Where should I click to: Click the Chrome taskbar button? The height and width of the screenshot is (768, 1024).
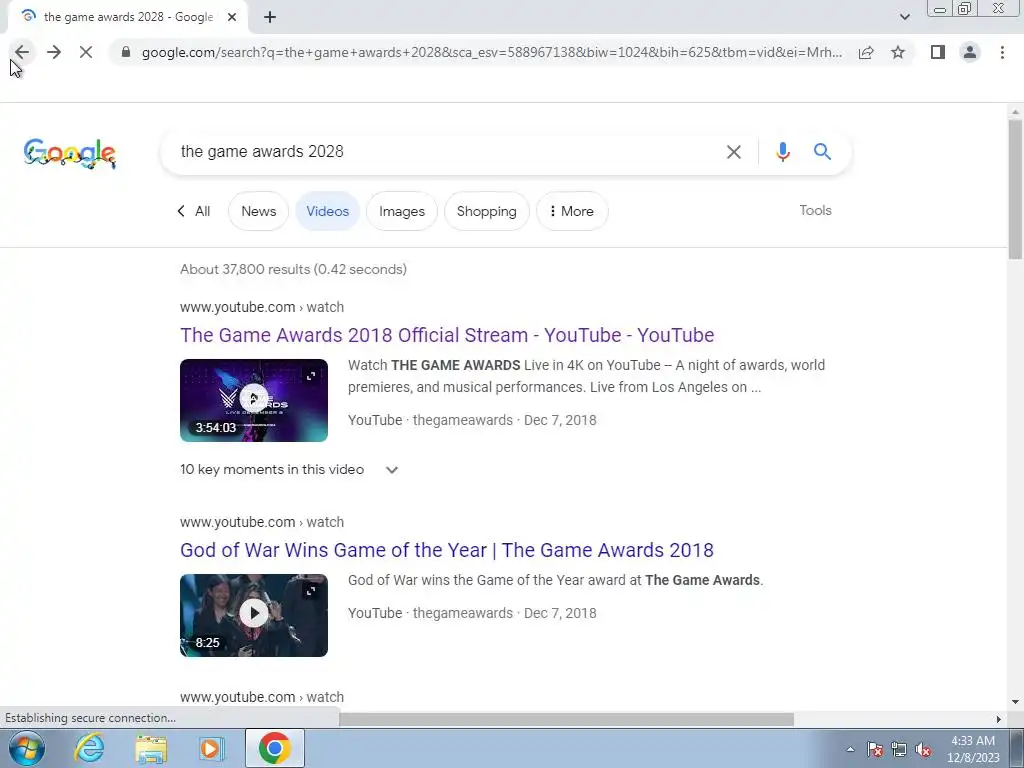click(x=275, y=748)
